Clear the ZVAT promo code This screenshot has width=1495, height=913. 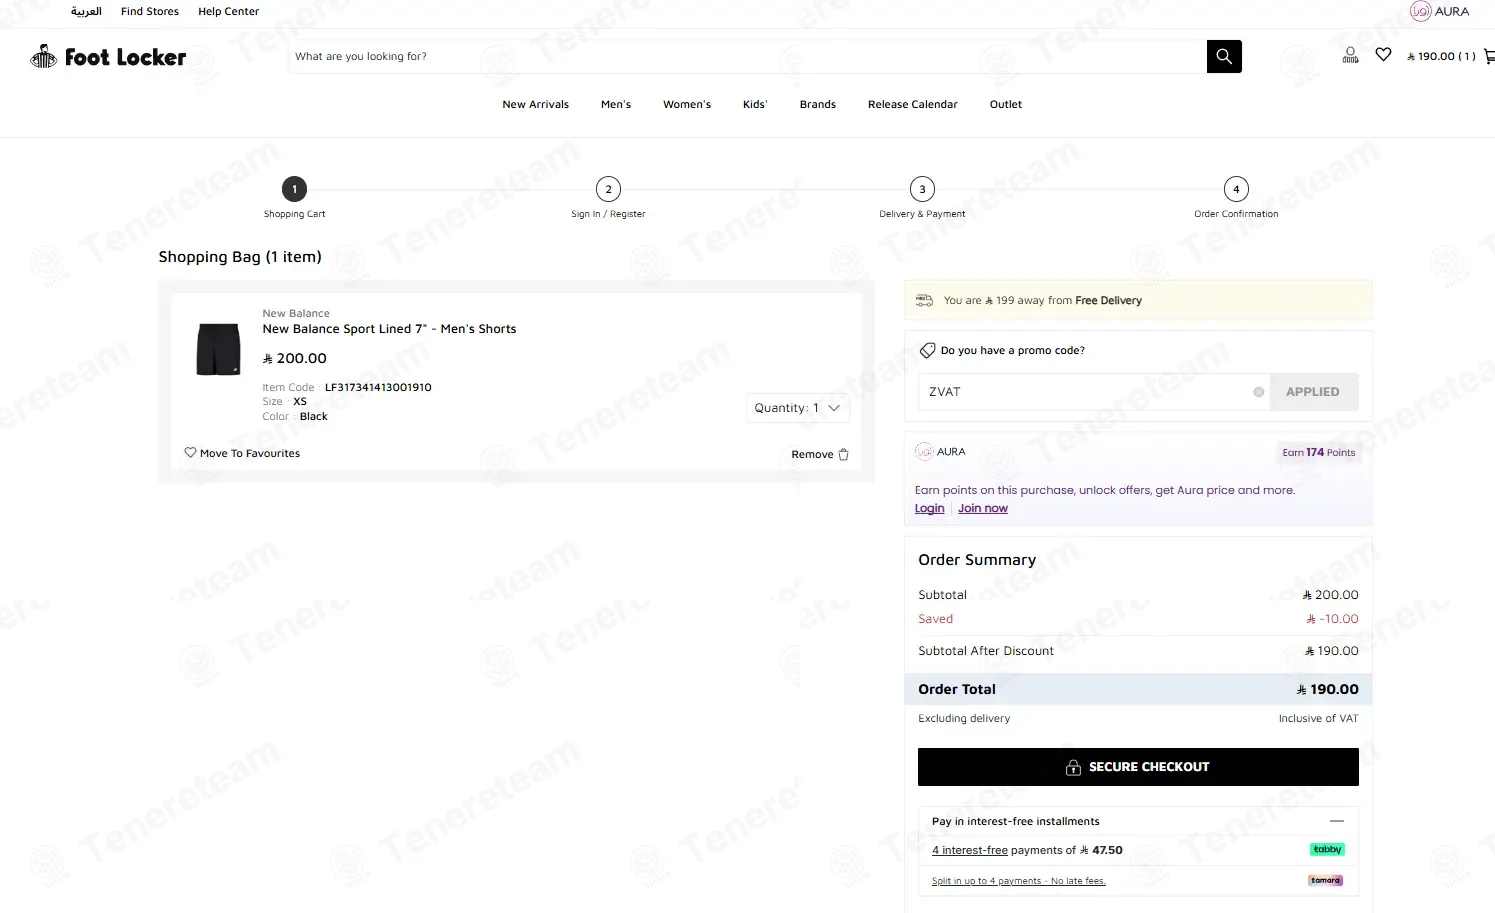[x=1258, y=392]
